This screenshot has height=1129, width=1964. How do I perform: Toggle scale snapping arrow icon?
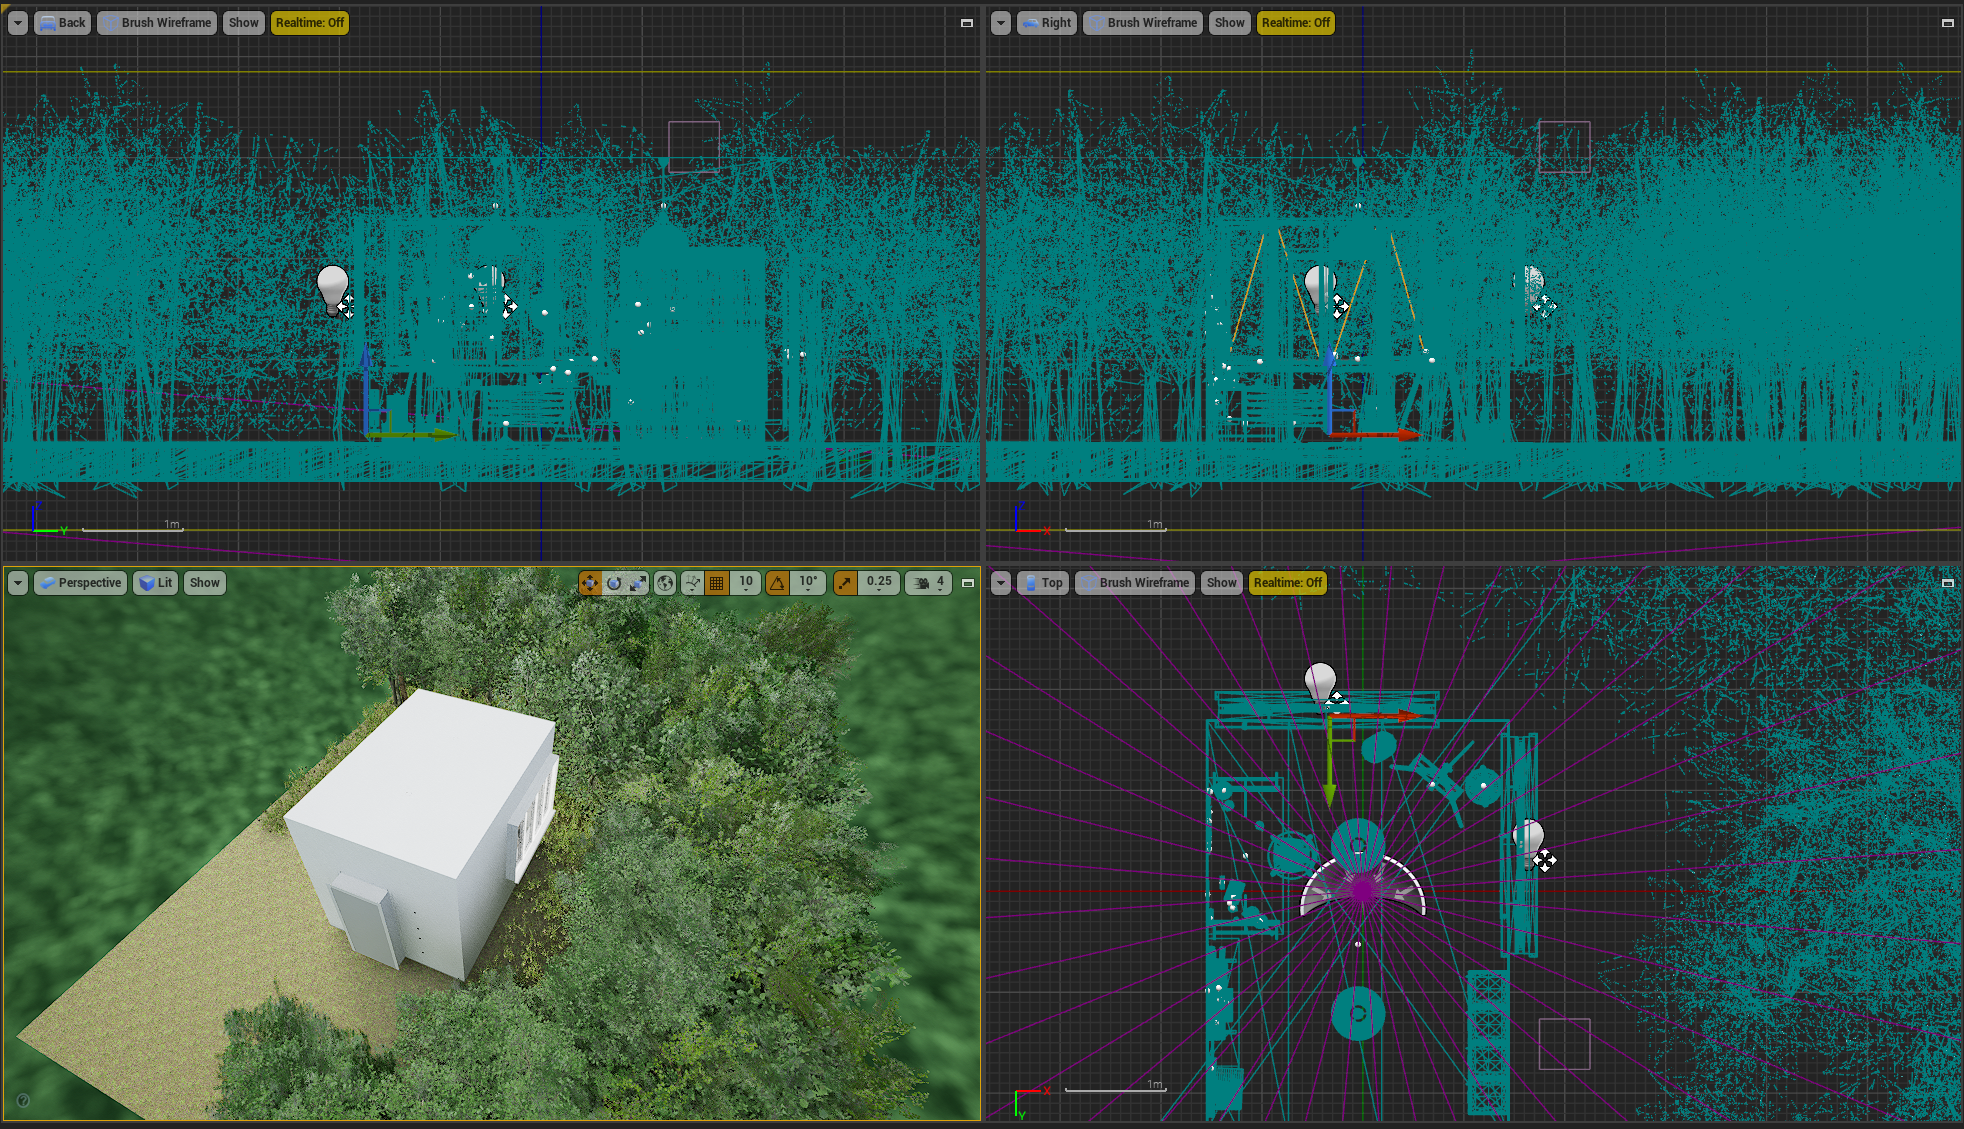coord(845,583)
